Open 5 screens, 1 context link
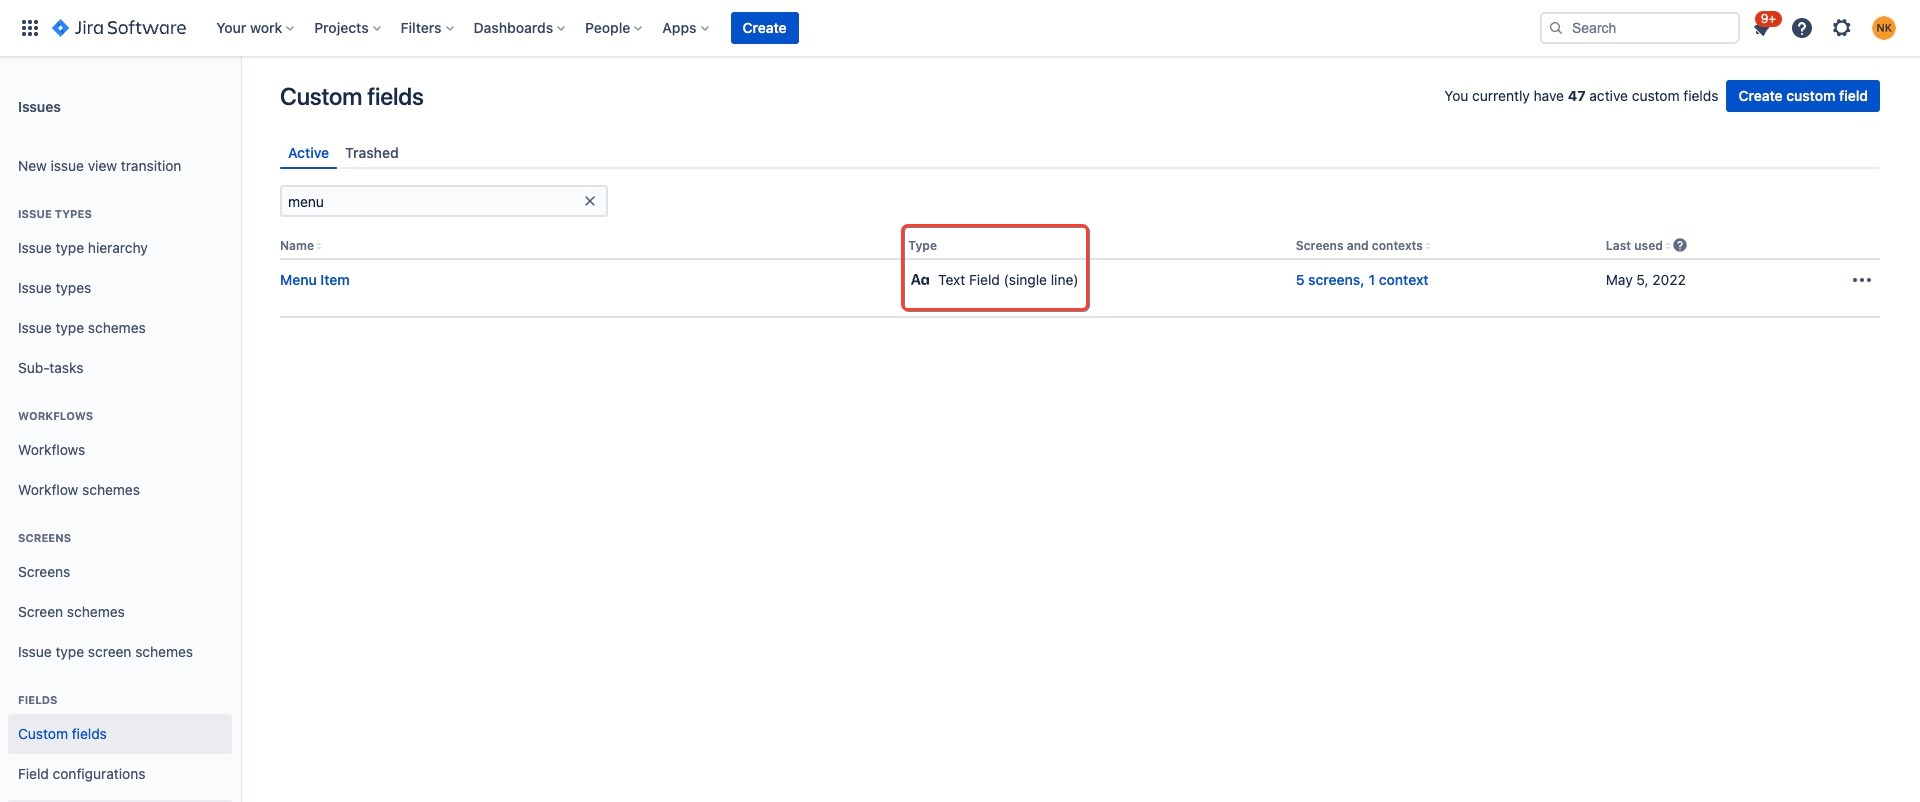Image resolution: width=1920 pixels, height=802 pixels. [x=1362, y=280]
